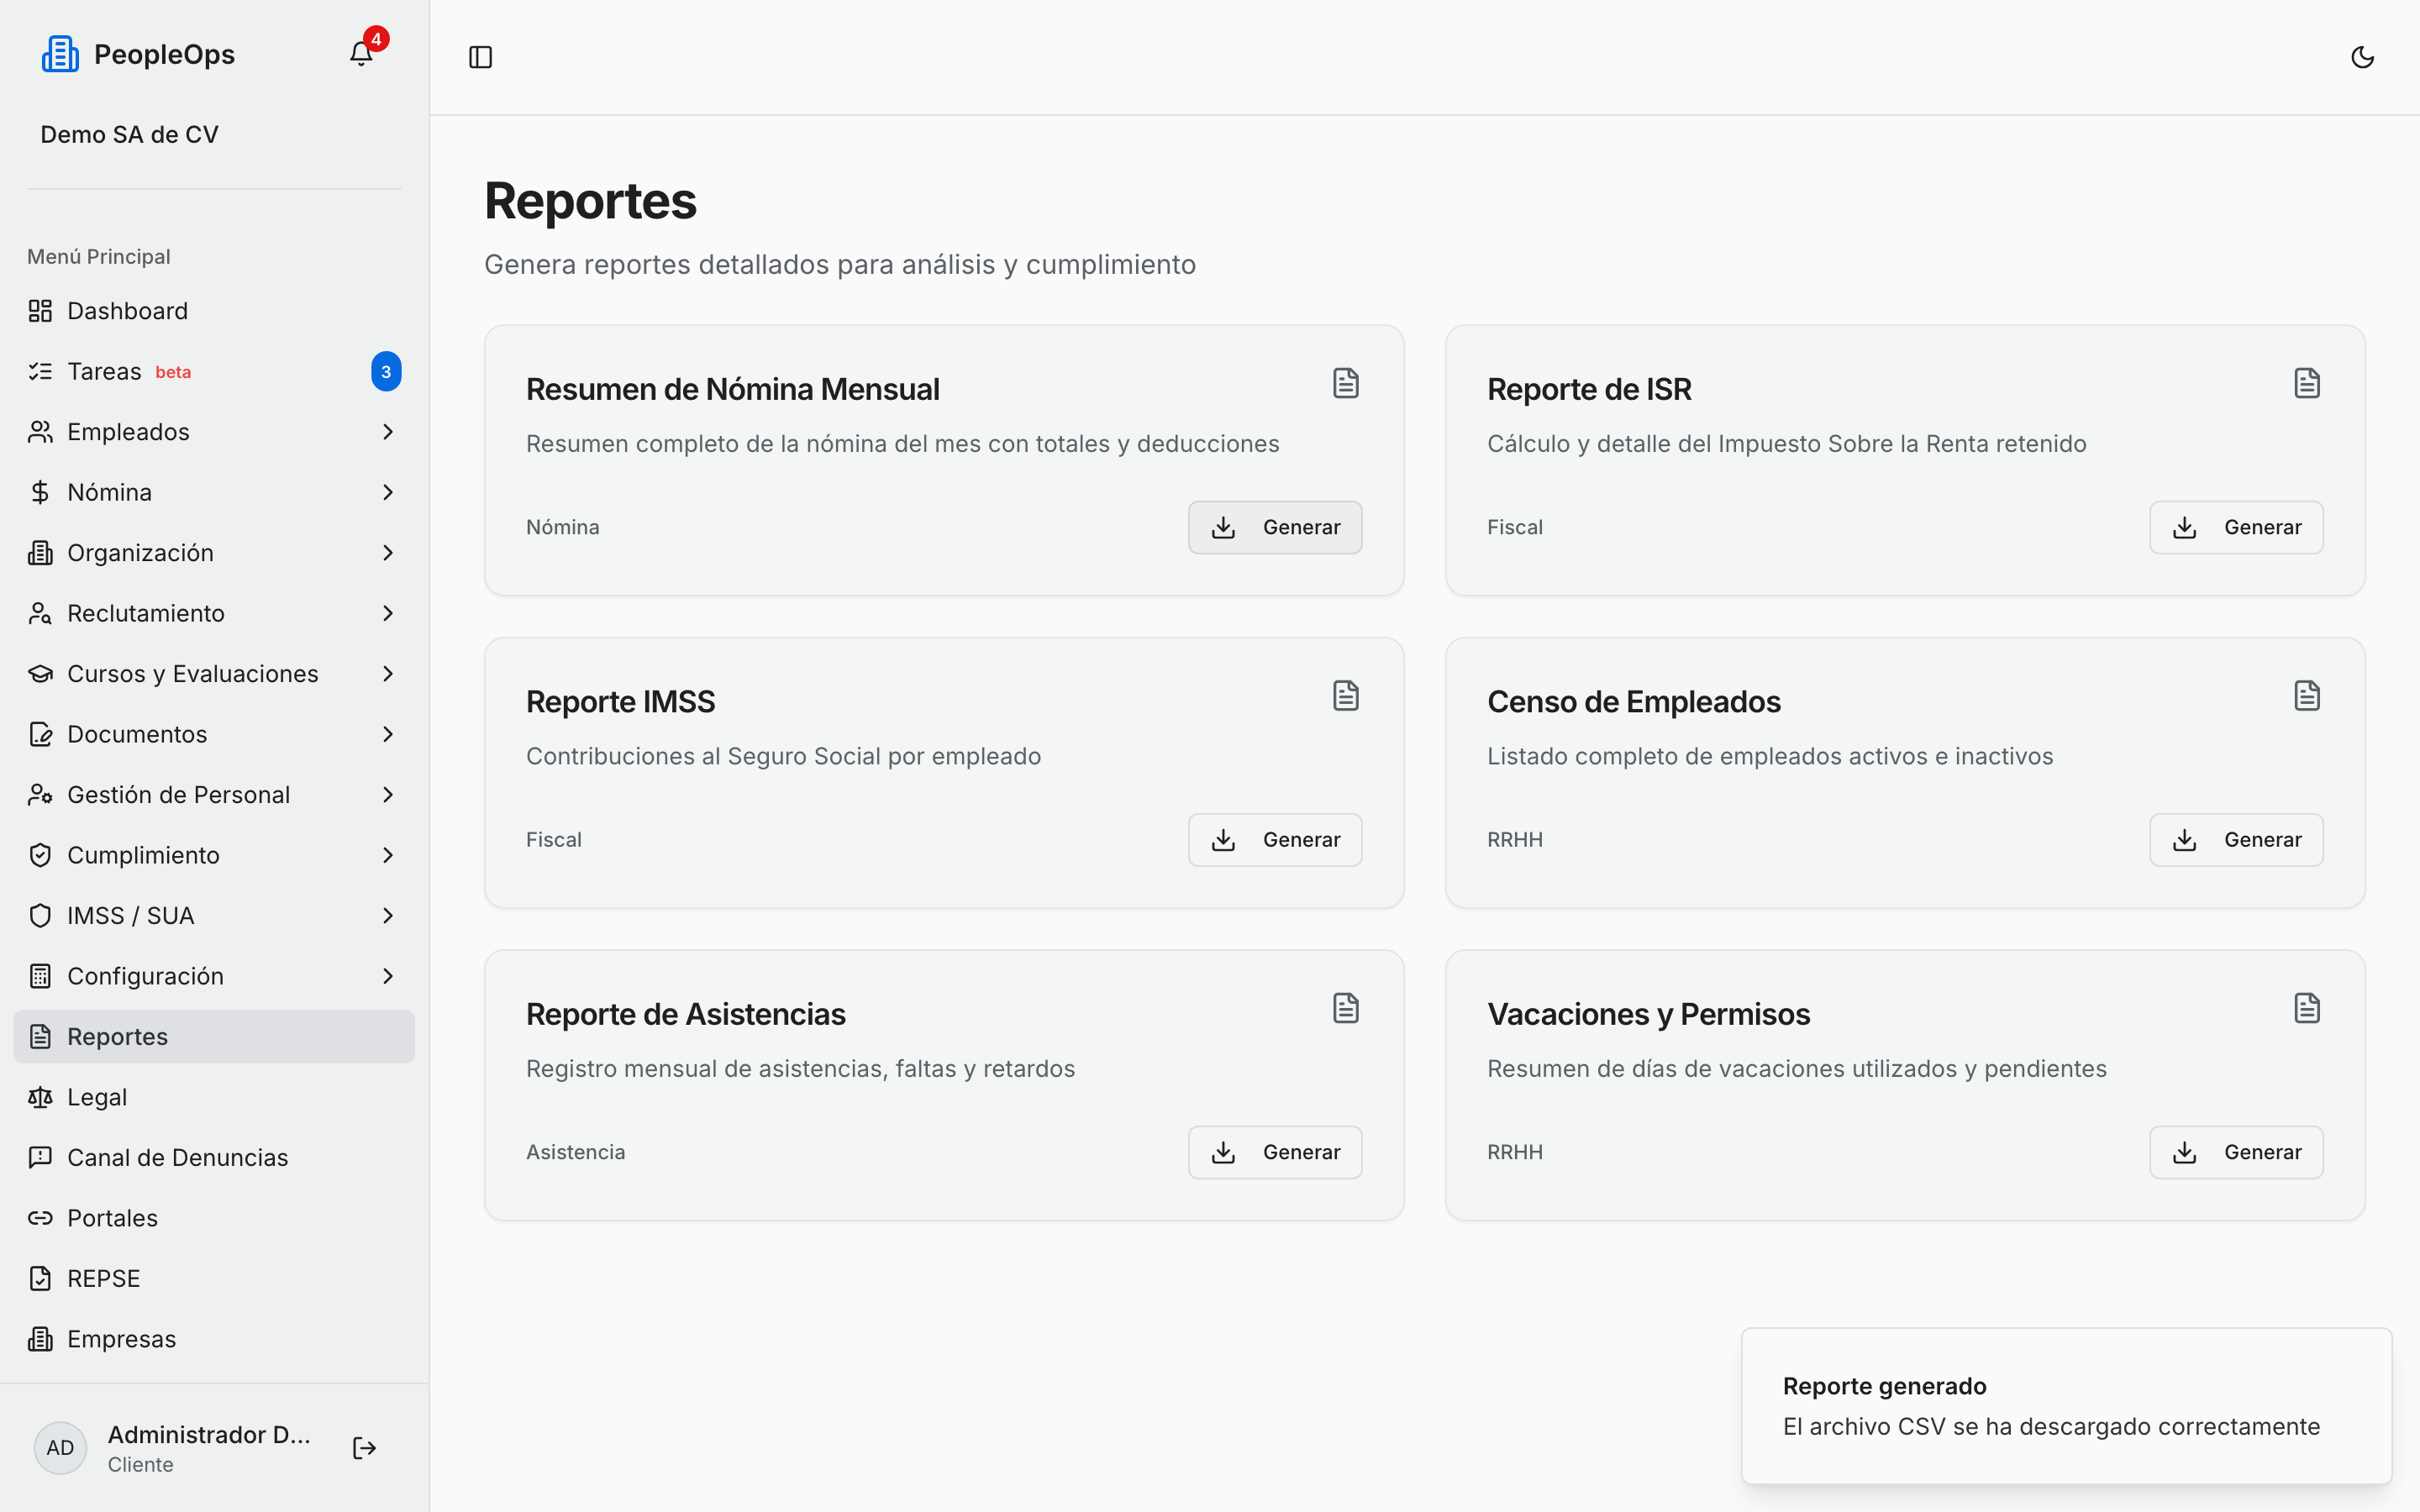This screenshot has width=2420, height=1512.
Task: Expand the IMSS / SUA chevron
Action: pyautogui.click(x=388, y=916)
